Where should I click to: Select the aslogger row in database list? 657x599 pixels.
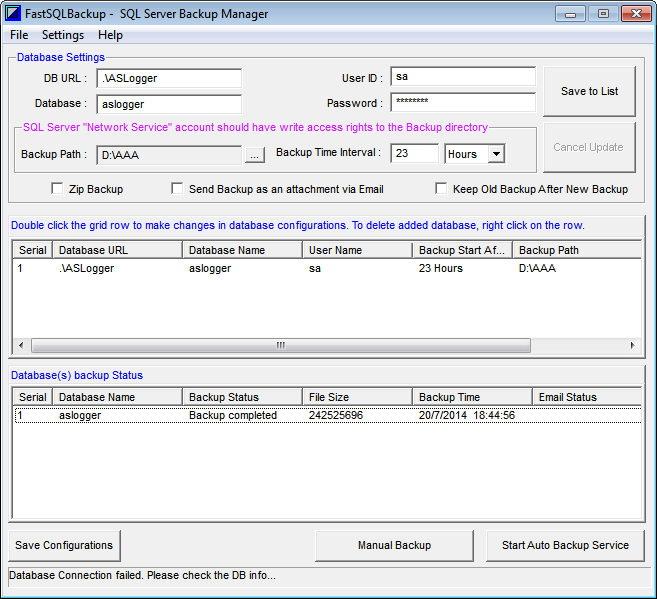(210, 269)
